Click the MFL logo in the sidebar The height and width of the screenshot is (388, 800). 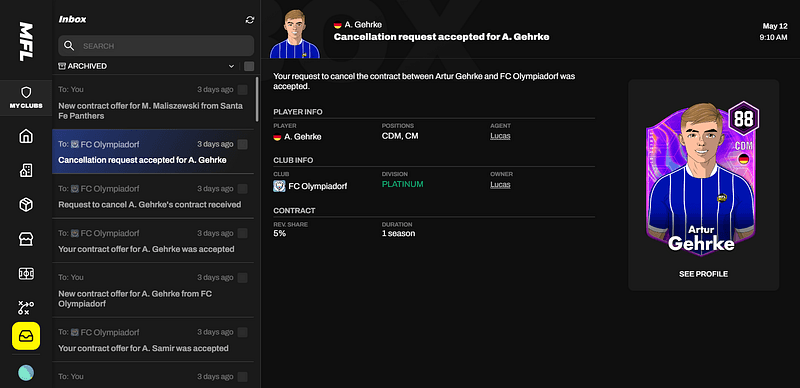tap(26, 42)
